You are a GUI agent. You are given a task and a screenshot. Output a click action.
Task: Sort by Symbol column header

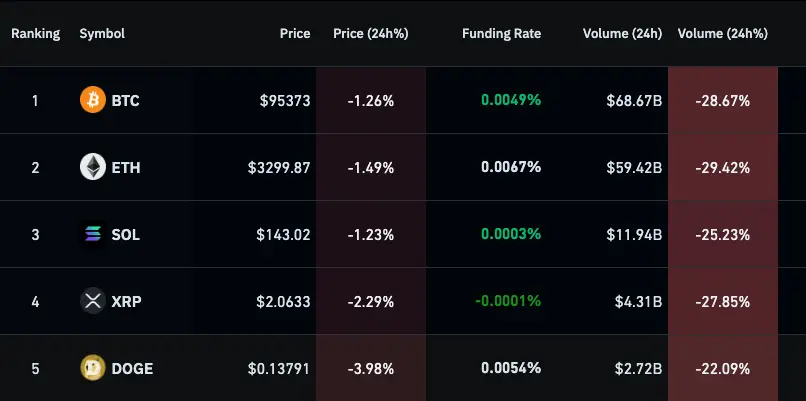click(x=102, y=33)
